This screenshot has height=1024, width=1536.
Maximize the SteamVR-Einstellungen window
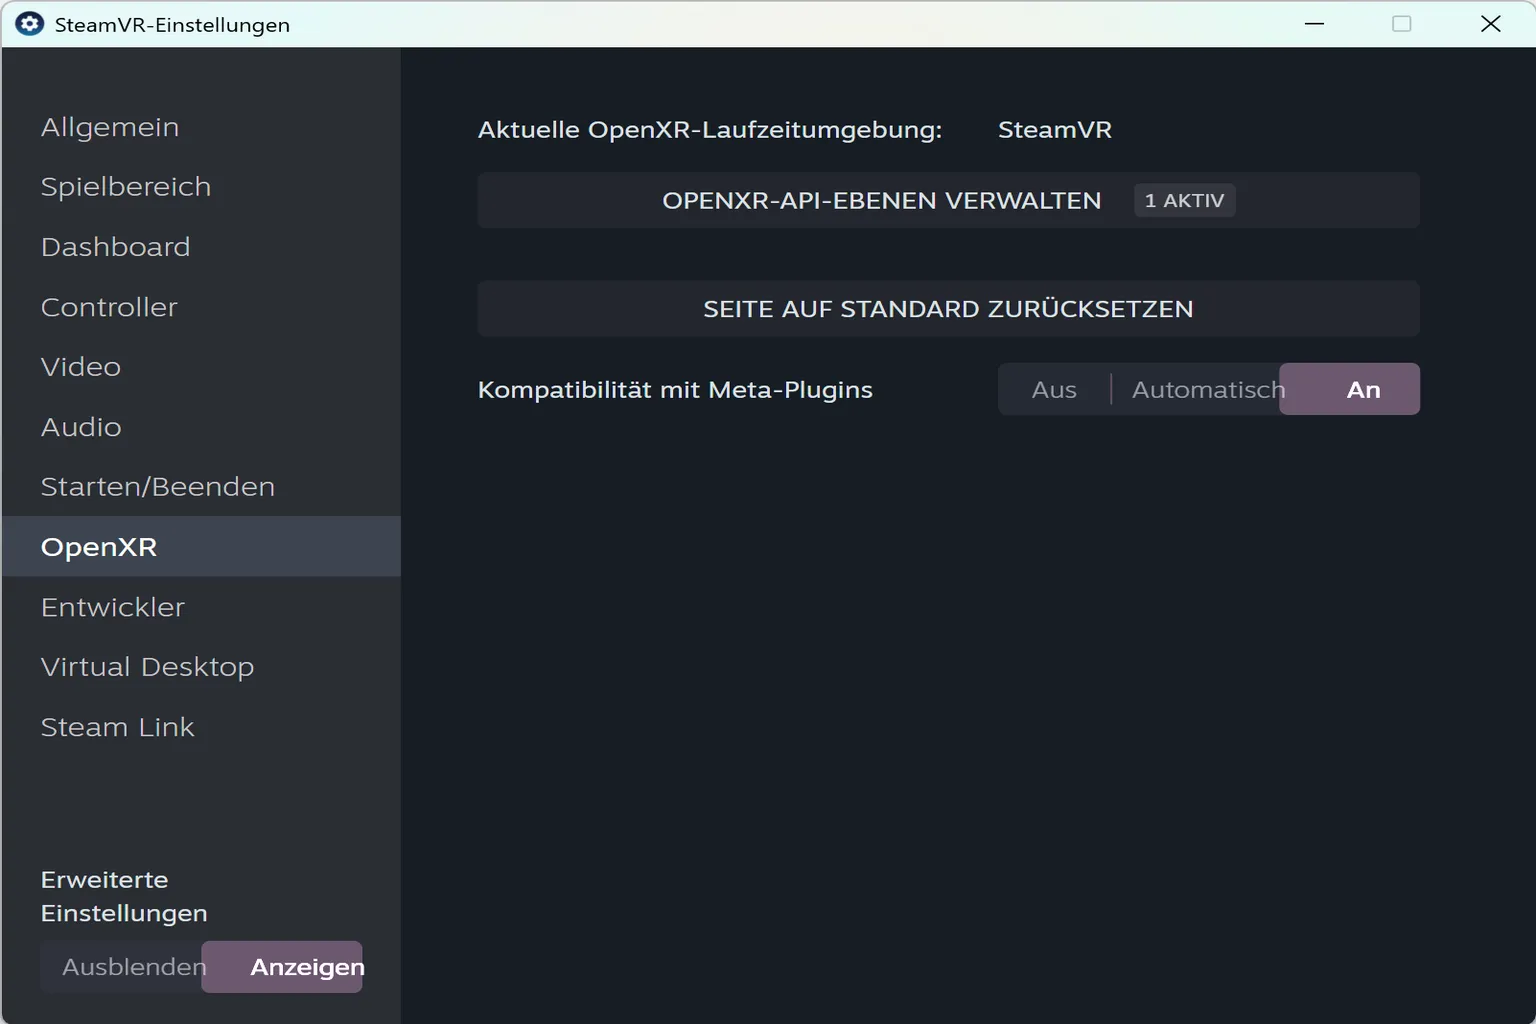pos(1402,24)
